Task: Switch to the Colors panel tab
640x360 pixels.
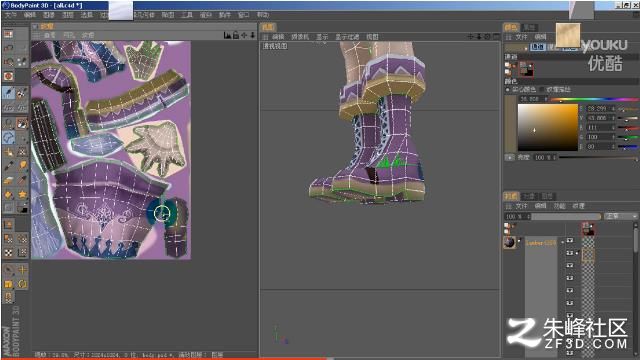Action: point(511,27)
